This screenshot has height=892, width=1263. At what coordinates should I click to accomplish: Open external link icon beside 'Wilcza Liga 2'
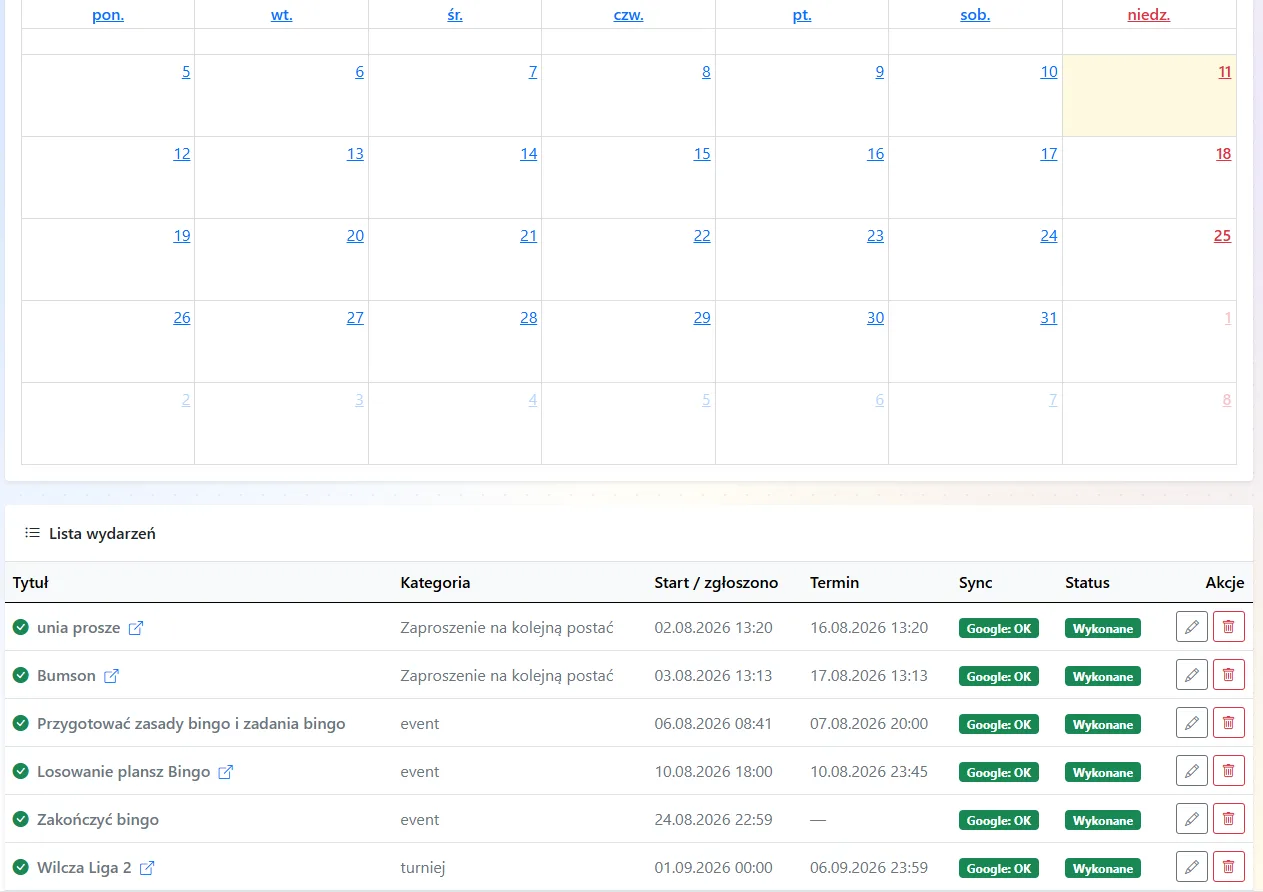point(147,868)
